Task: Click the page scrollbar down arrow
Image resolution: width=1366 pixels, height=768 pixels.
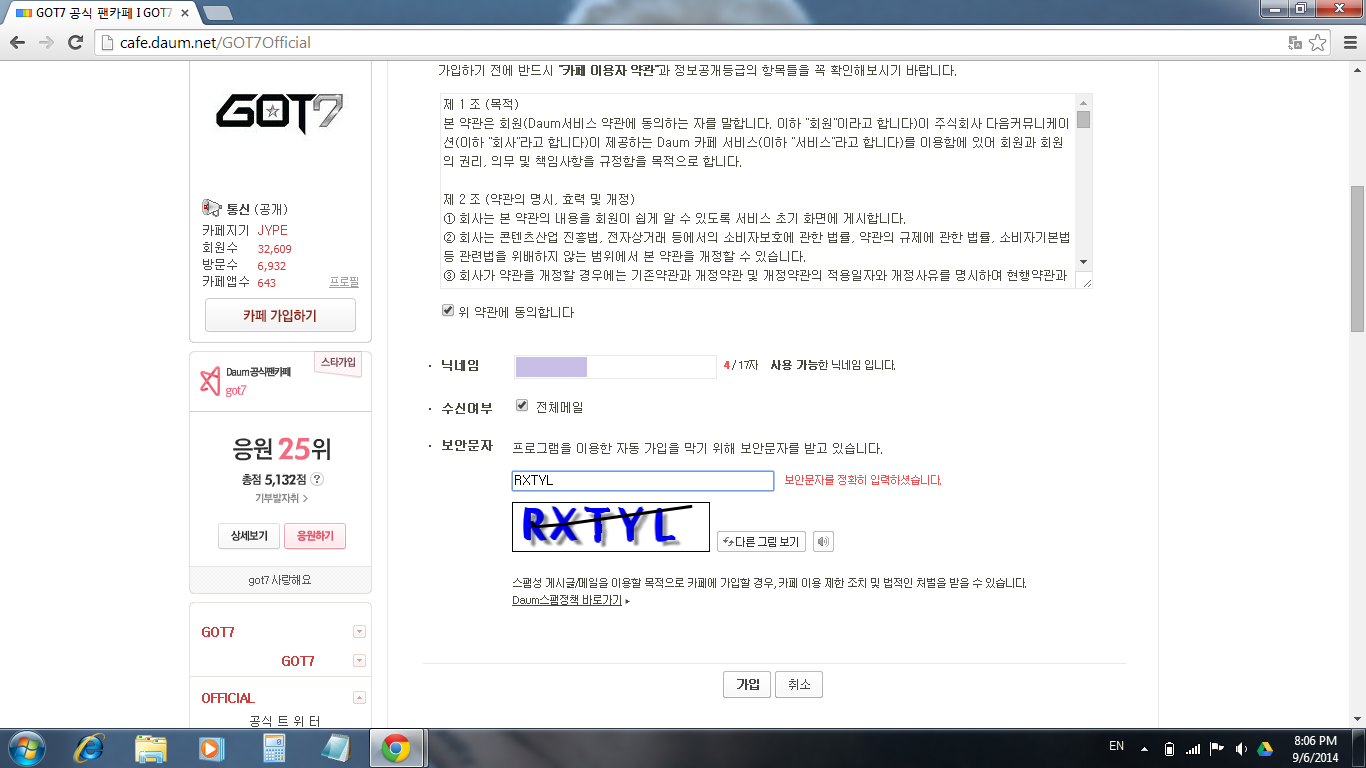Action: pos(1357,719)
